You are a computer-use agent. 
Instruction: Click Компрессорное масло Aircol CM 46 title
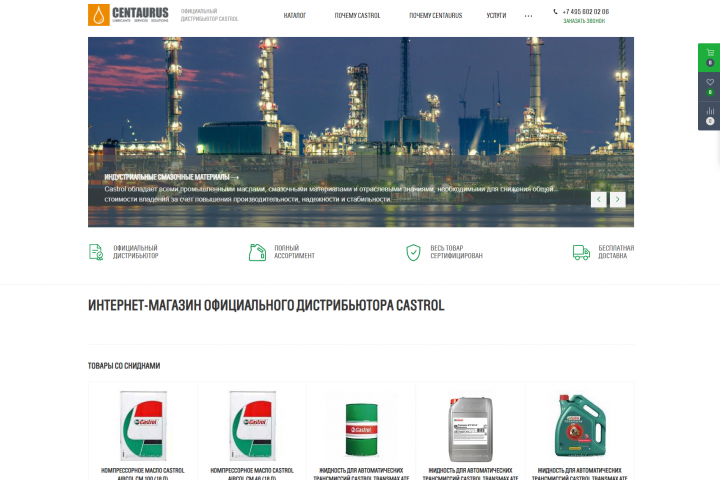click(x=252, y=474)
